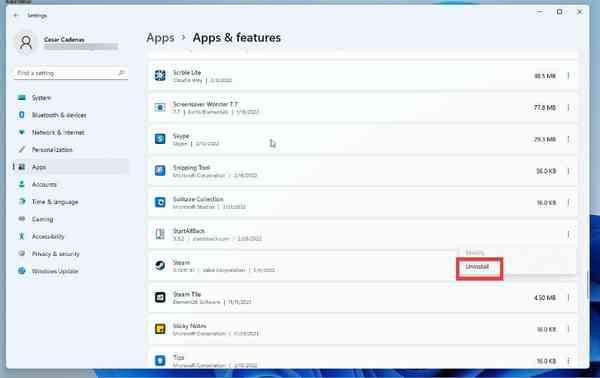Open Network & internet in the sidebar

point(71,132)
